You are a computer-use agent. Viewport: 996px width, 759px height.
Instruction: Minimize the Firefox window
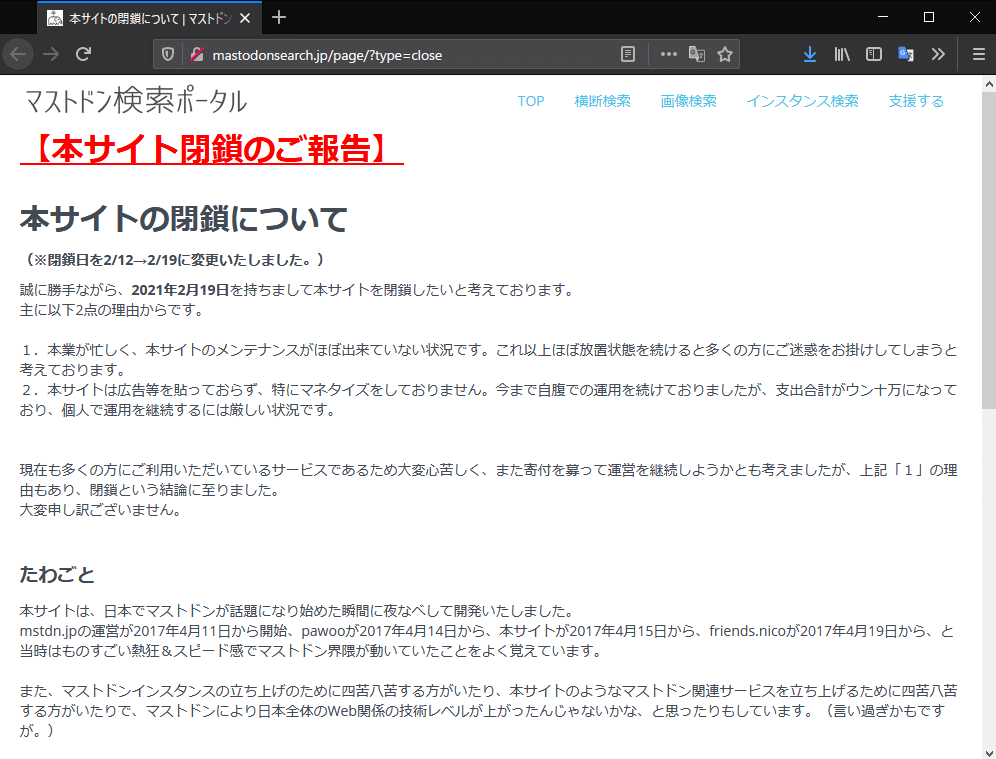[x=882, y=17]
